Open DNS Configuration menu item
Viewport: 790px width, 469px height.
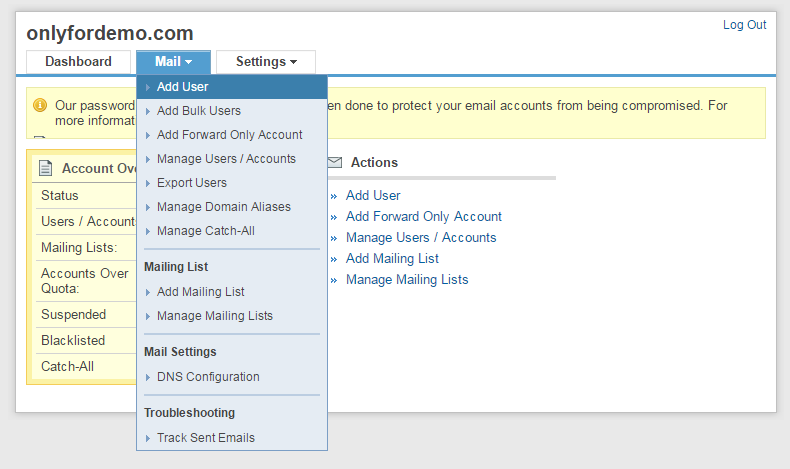coord(208,377)
